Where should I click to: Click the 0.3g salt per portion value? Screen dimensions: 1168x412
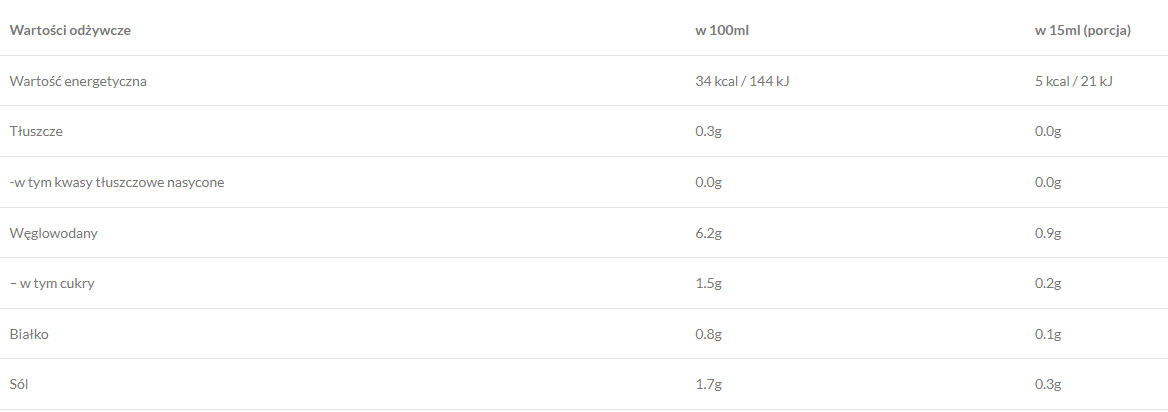coord(1048,384)
